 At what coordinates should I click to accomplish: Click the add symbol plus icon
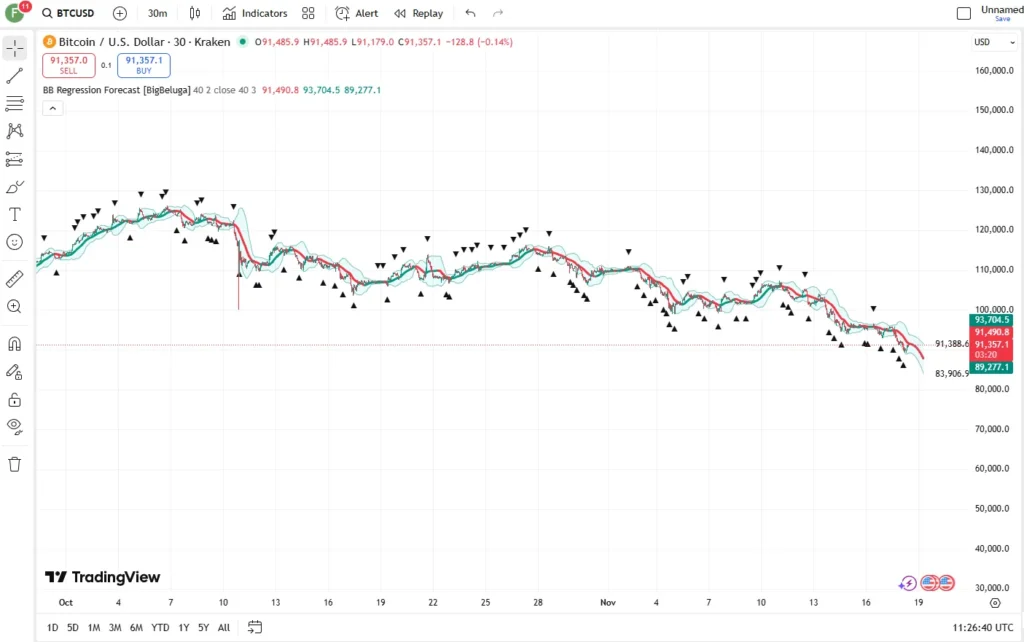click(120, 13)
